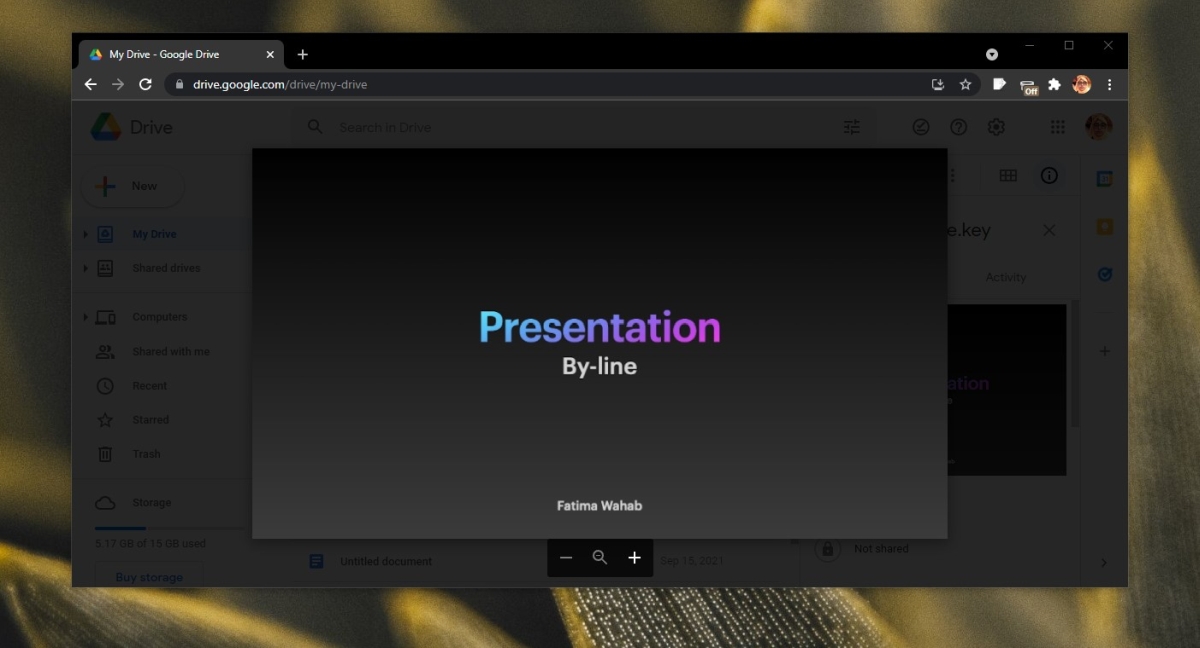Go back to the previous page in Chrome
The height and width of the screenshot is (648, 1200).
pyautogui.click(x=90, y=85)
